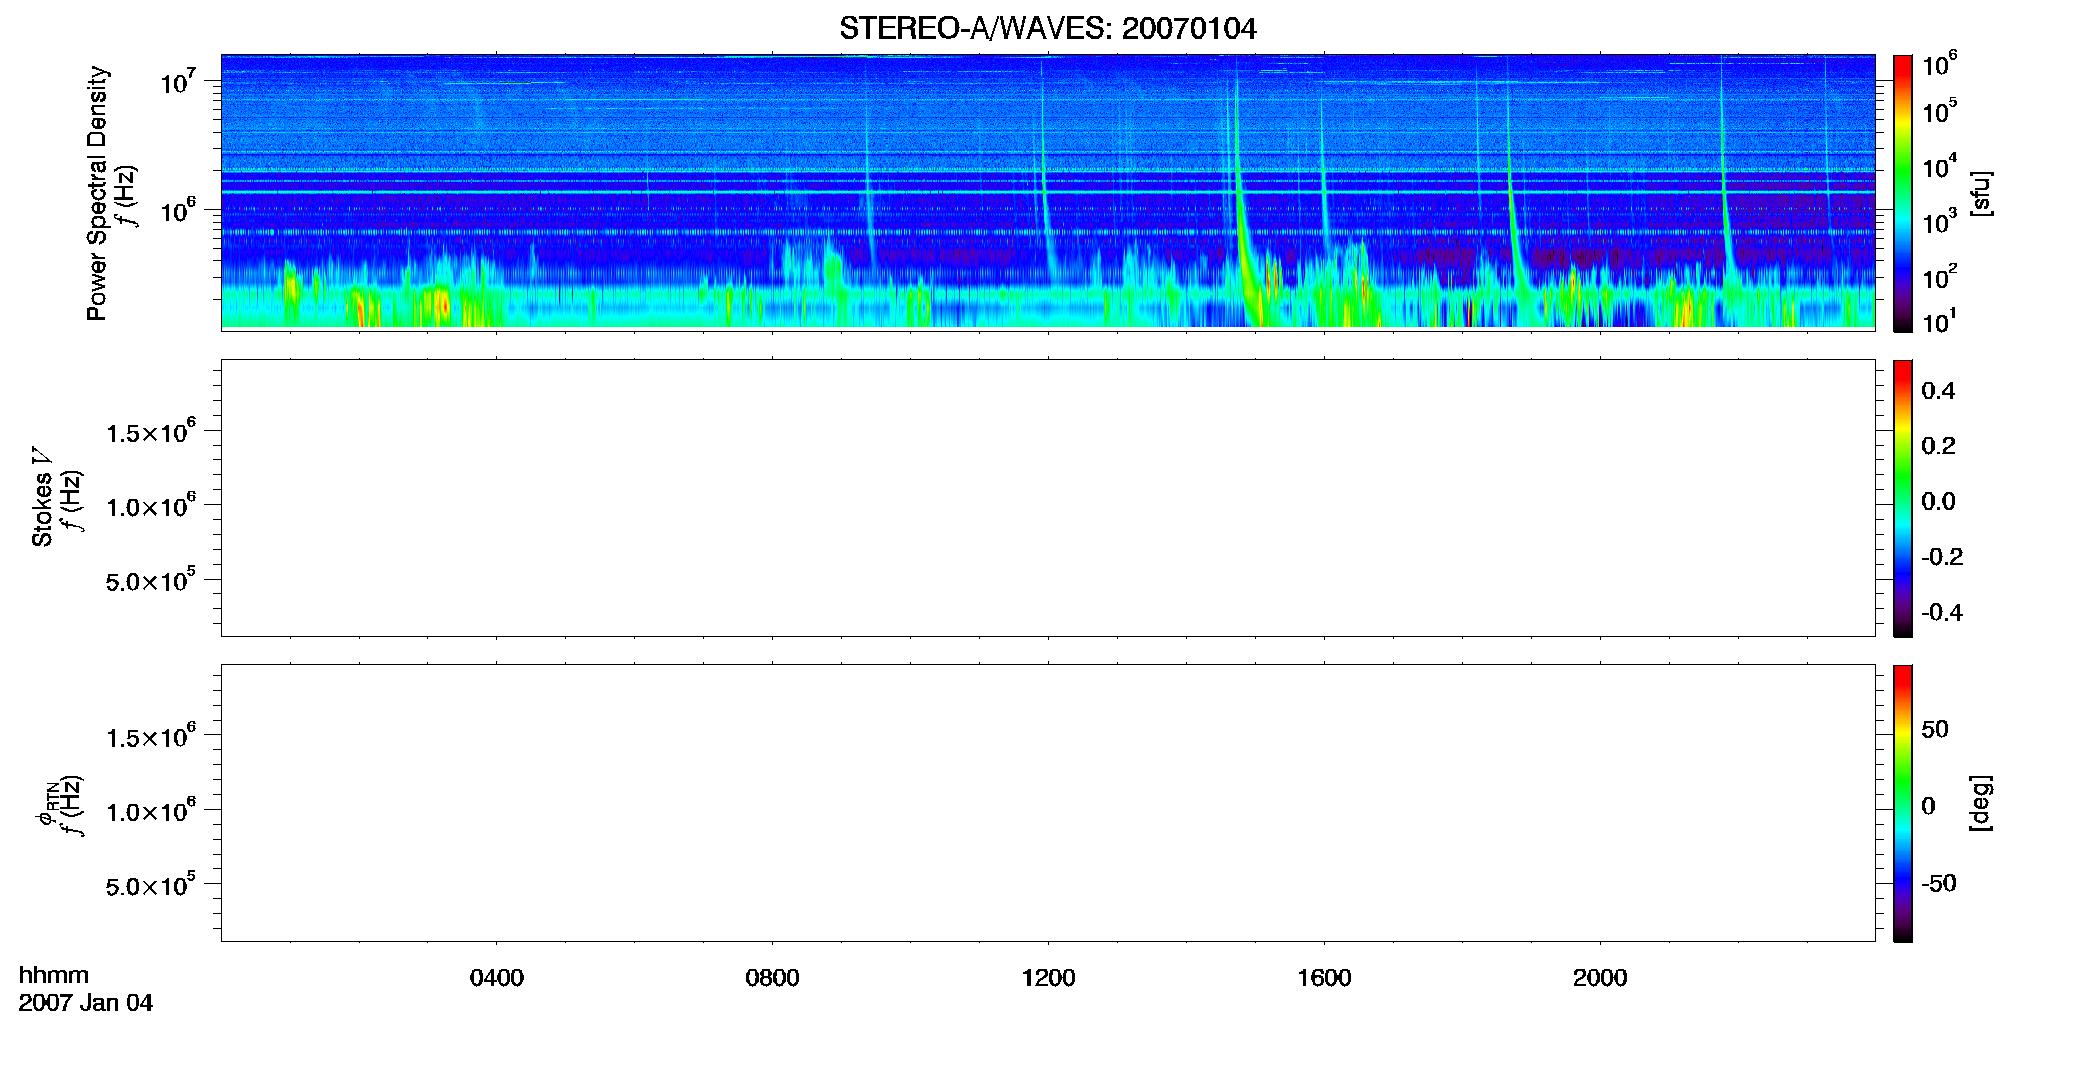Image resolution: width=2096 pixels, height=1080 pixels.
Task: Click the -50 label on degree colorbar
Action: tap(1939, 883)
